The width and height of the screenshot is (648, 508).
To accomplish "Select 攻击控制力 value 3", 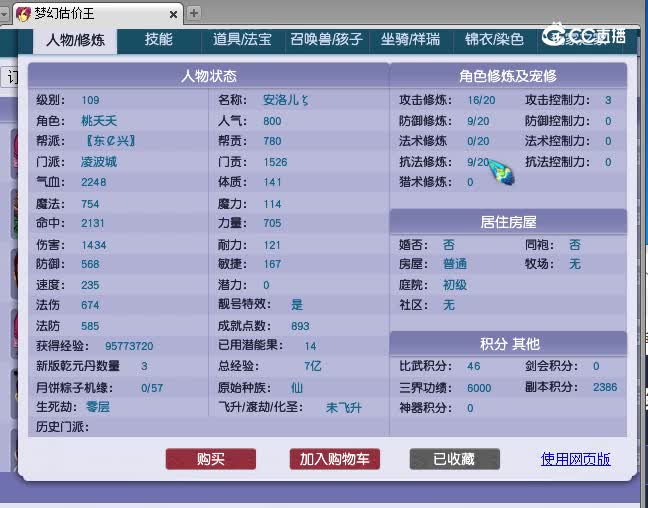I will click(x=608, y=100).
